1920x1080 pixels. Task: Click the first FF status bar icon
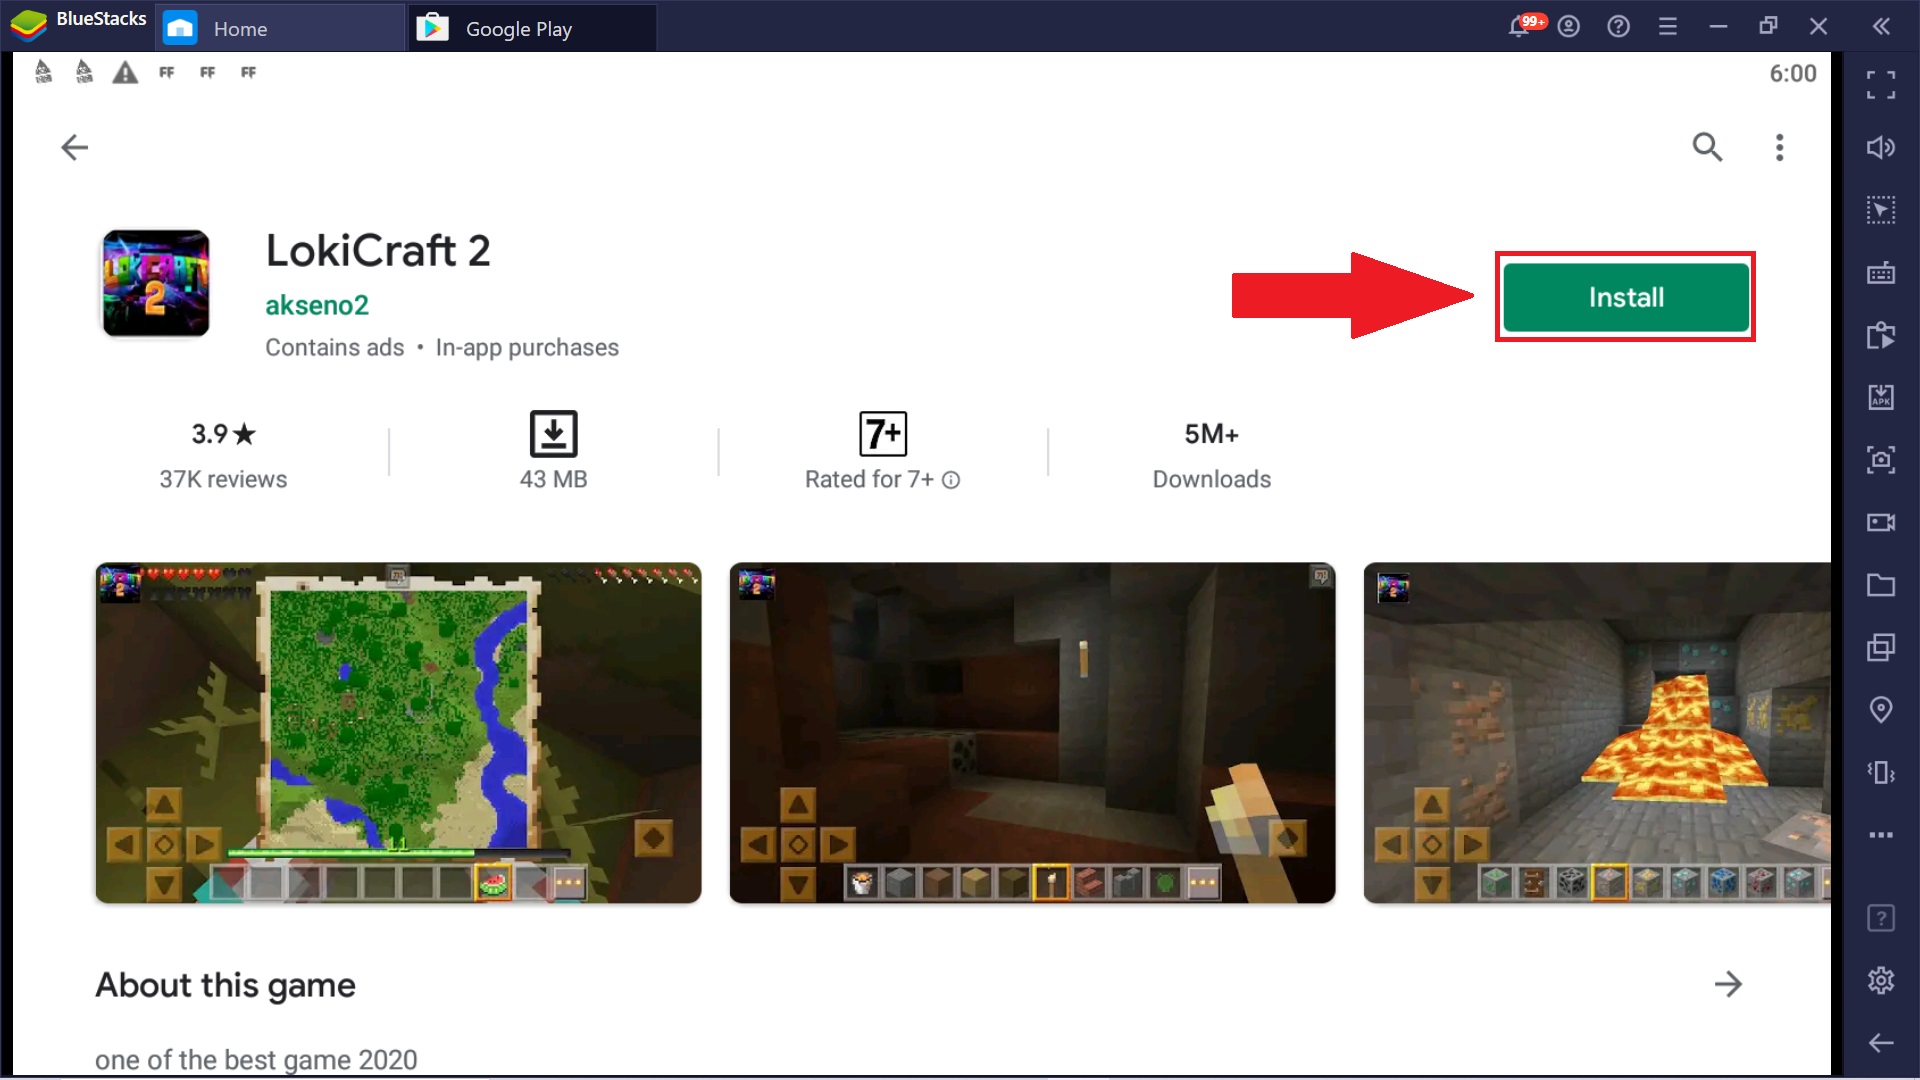pyautogui.click(x=166, y=72)
